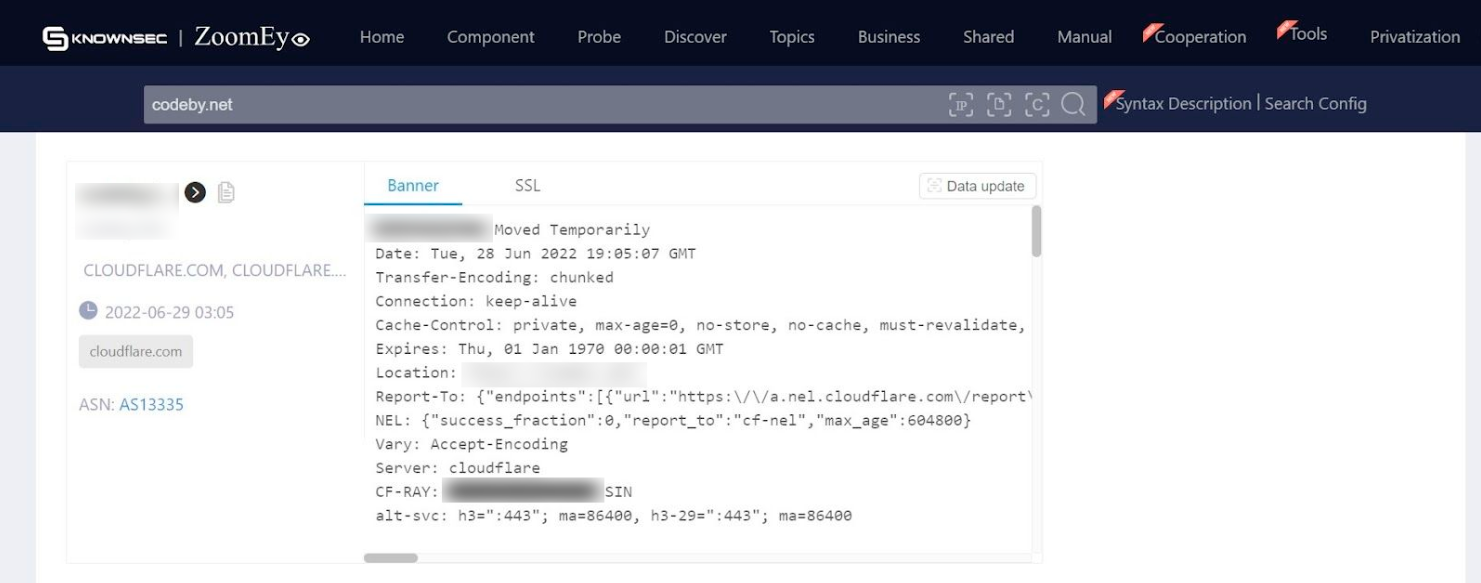Click the IP lookup icon in search bar
The image size is (1481, 583).
click(961, 104)
